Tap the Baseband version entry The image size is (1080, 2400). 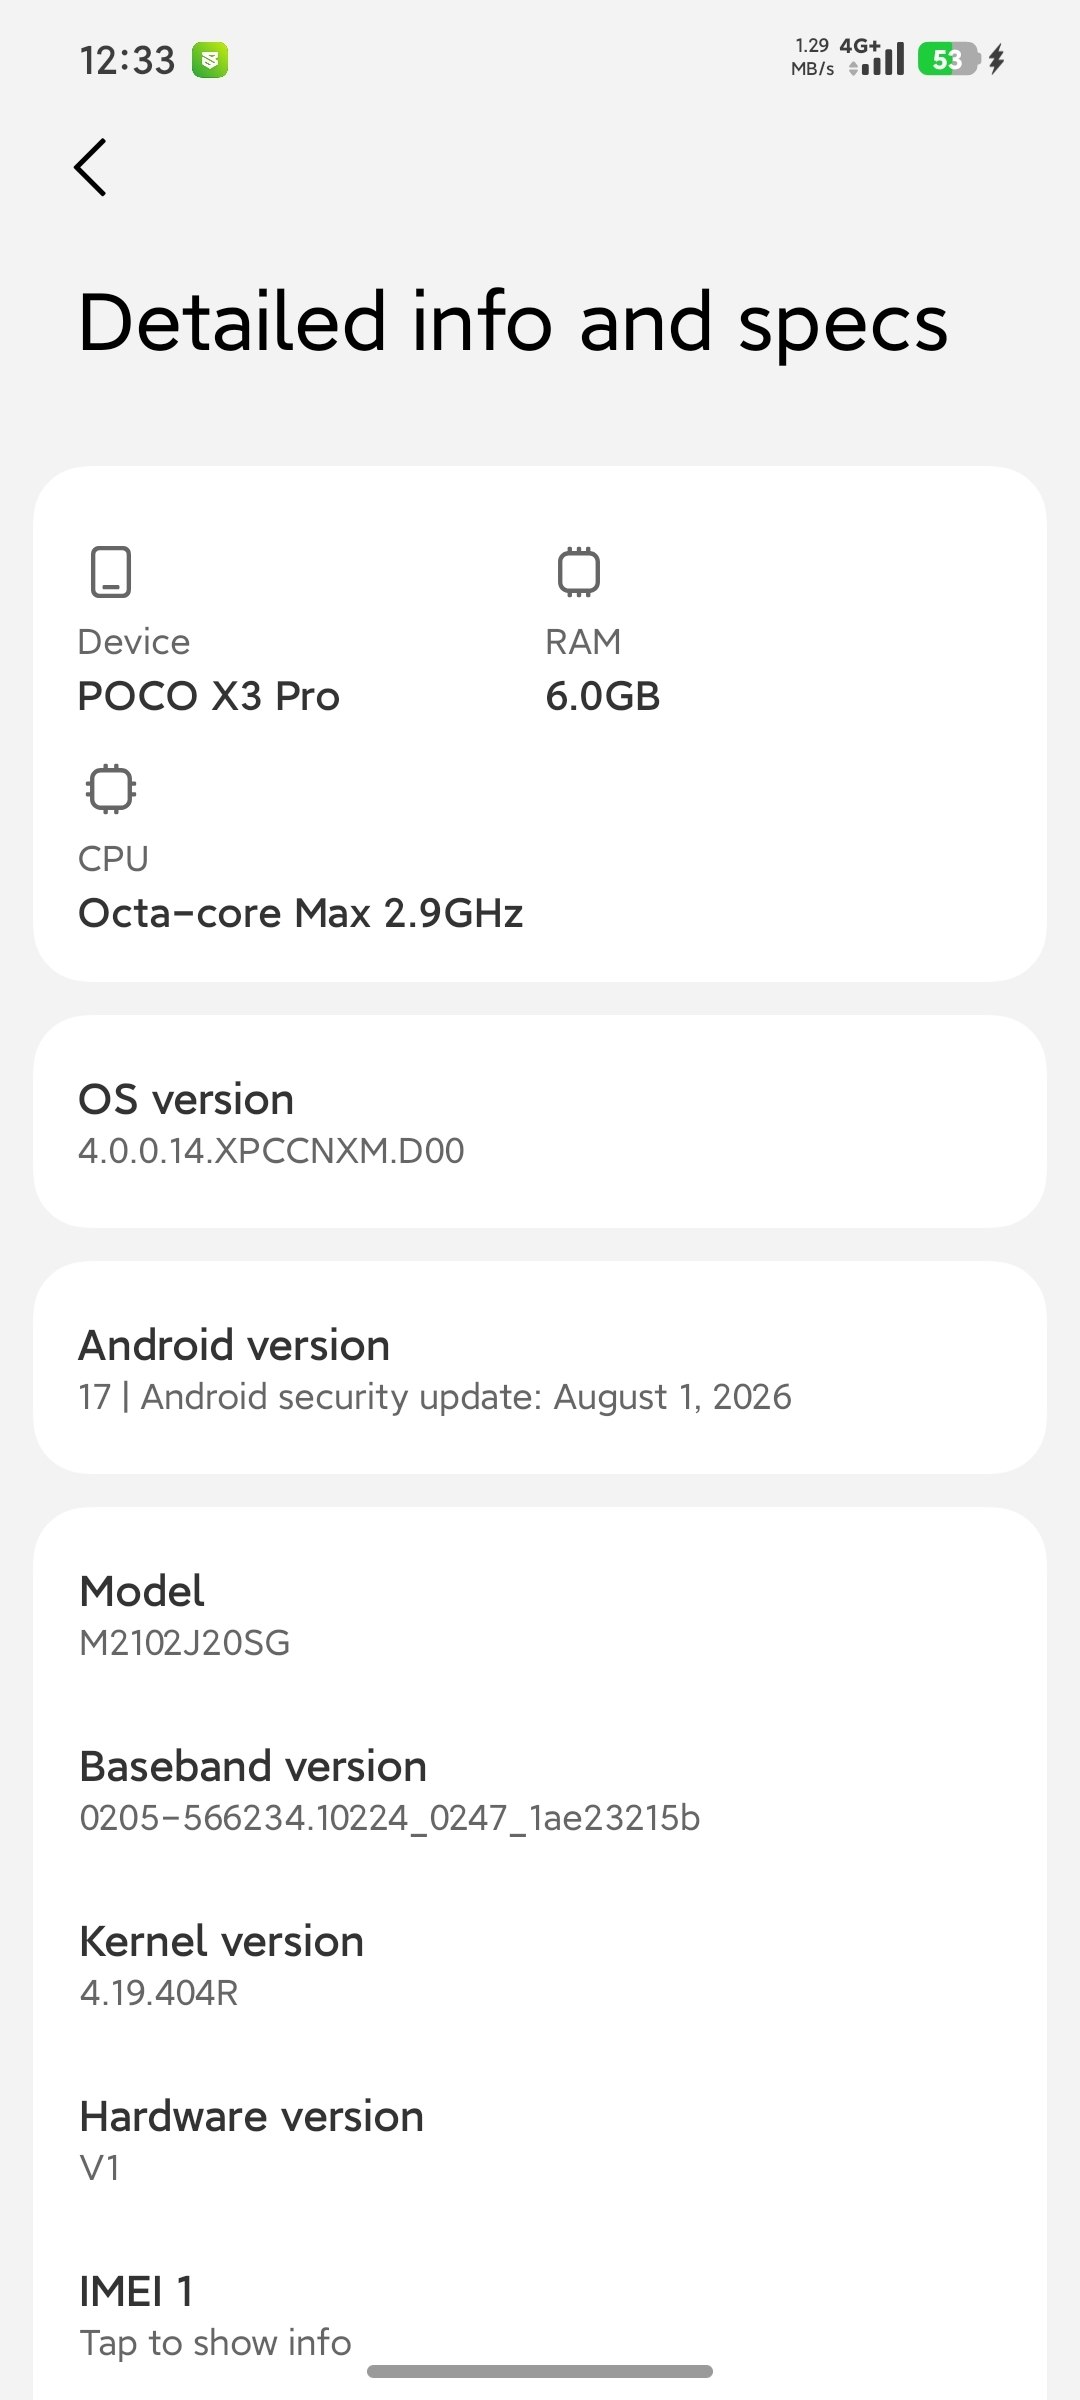point(540,1790)
